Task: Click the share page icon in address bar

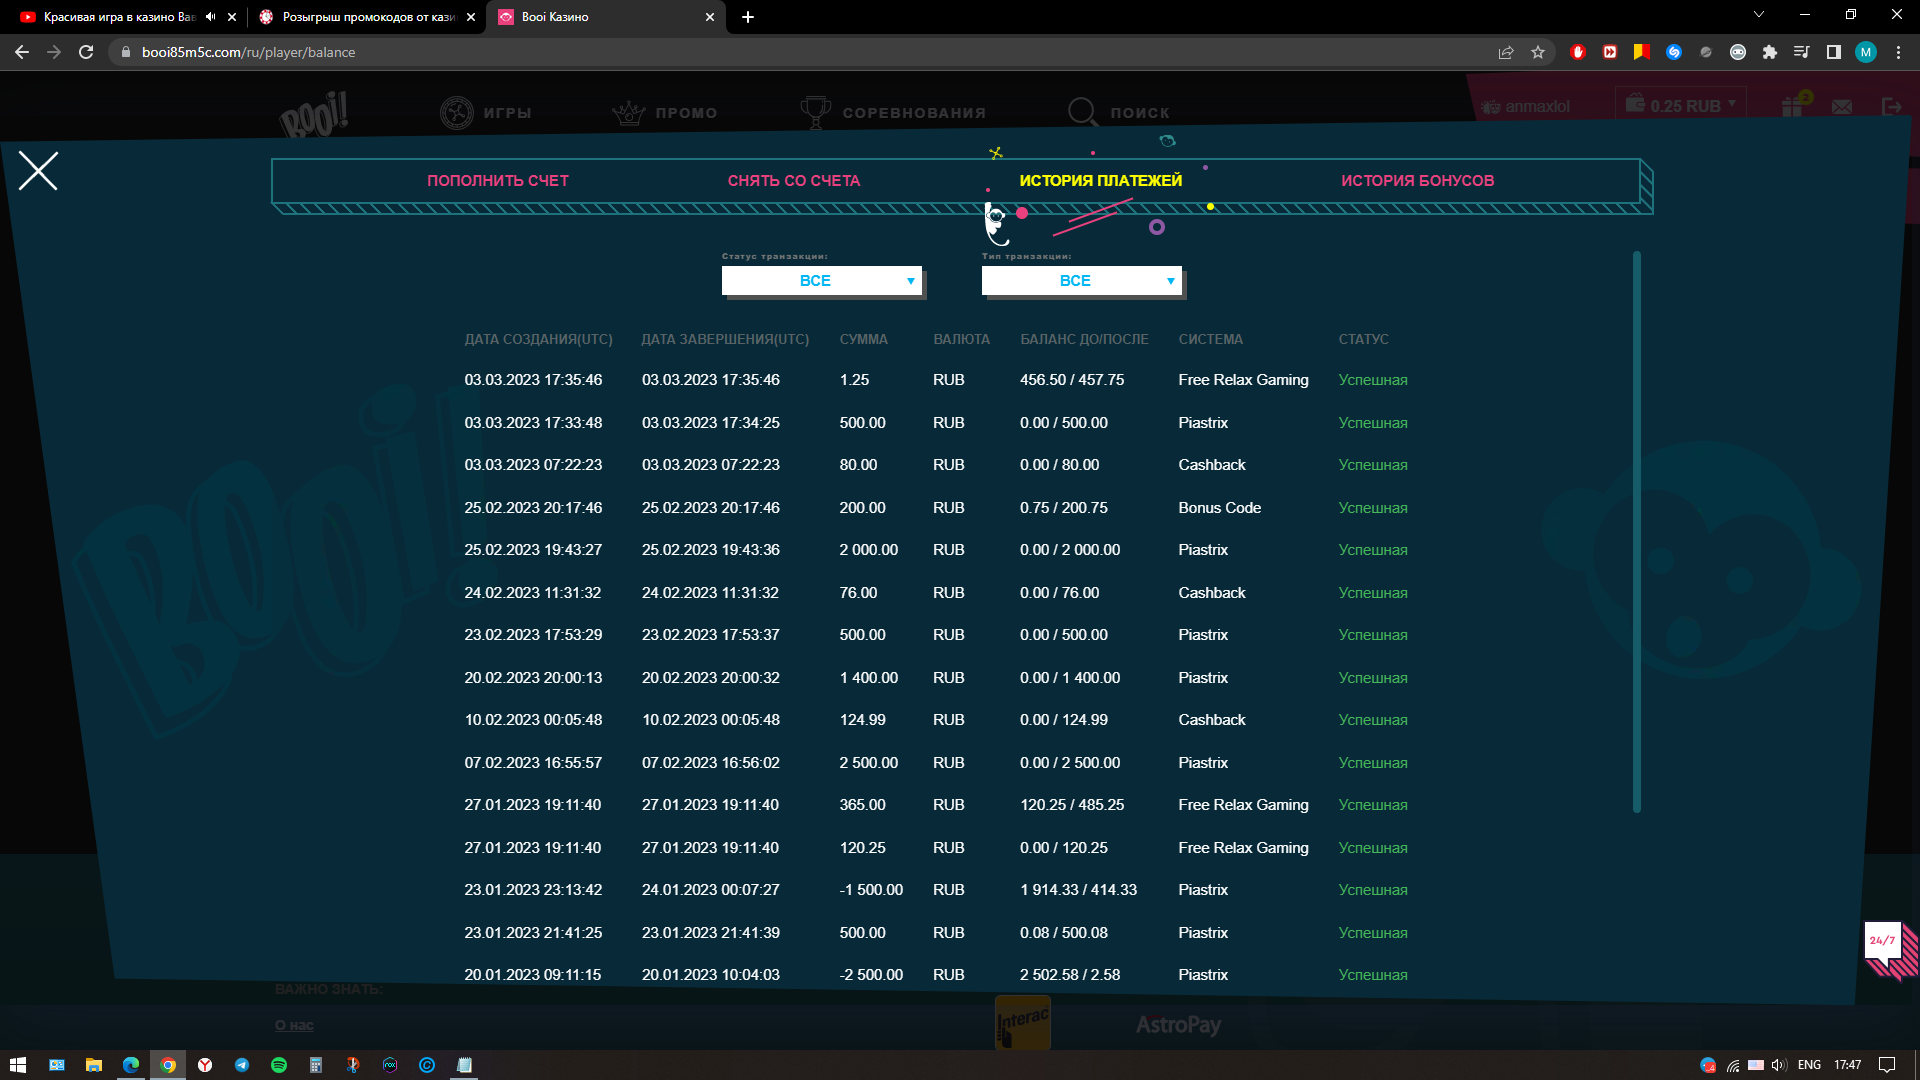Action: click(x=1506, y=52)
